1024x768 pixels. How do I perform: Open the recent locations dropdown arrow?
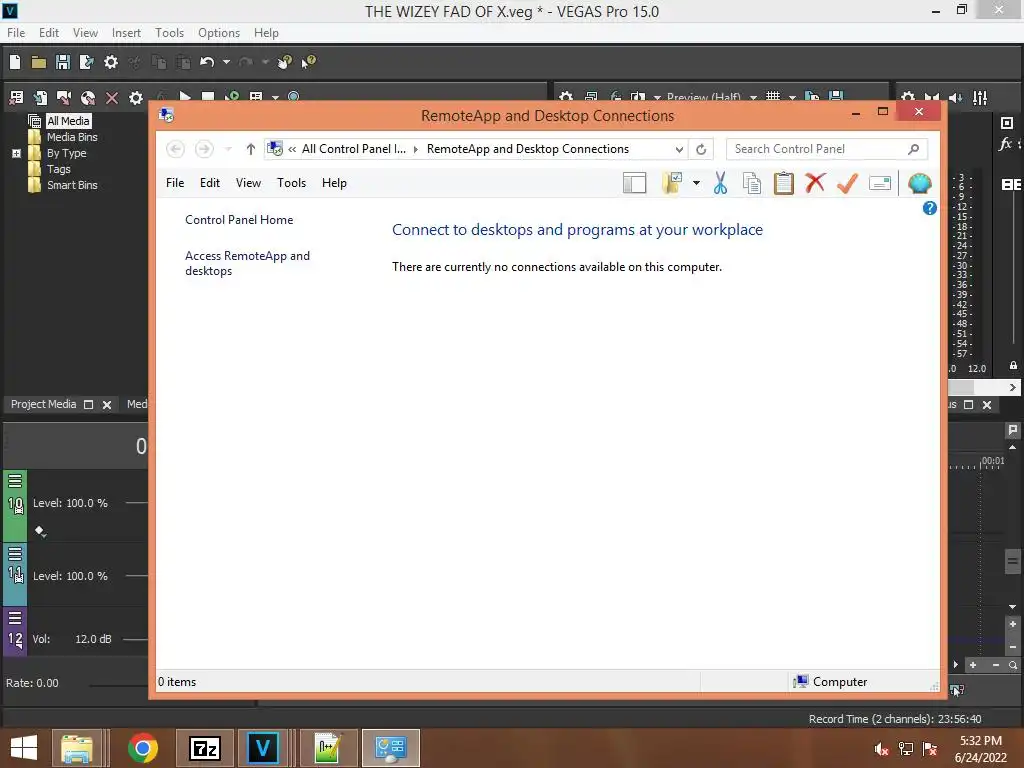coord(228,150)
